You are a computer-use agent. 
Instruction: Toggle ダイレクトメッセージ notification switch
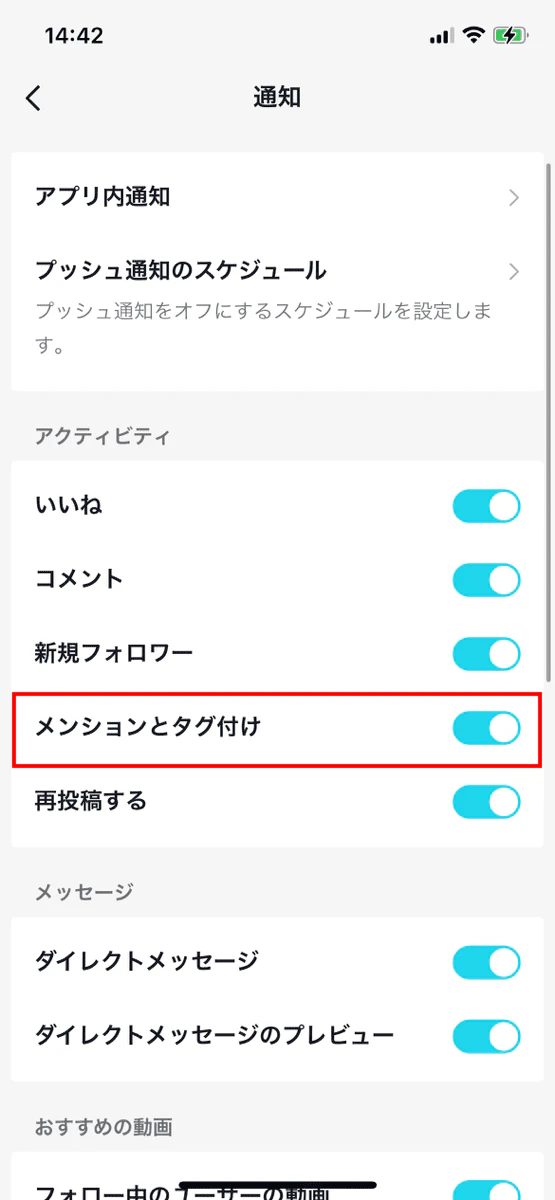pyautogui.click(x=487, y=963)
